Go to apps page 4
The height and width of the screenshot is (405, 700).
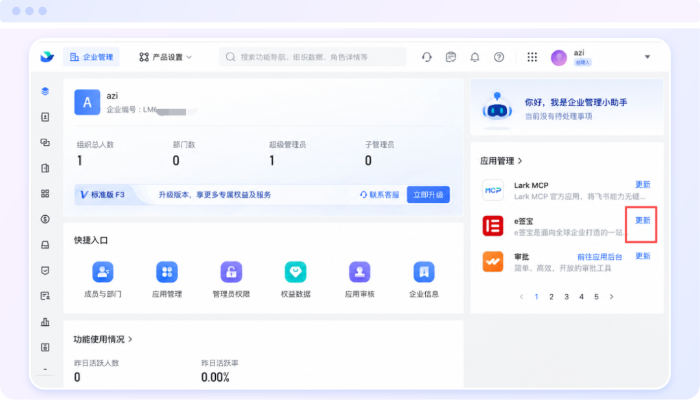pos(581,296)
